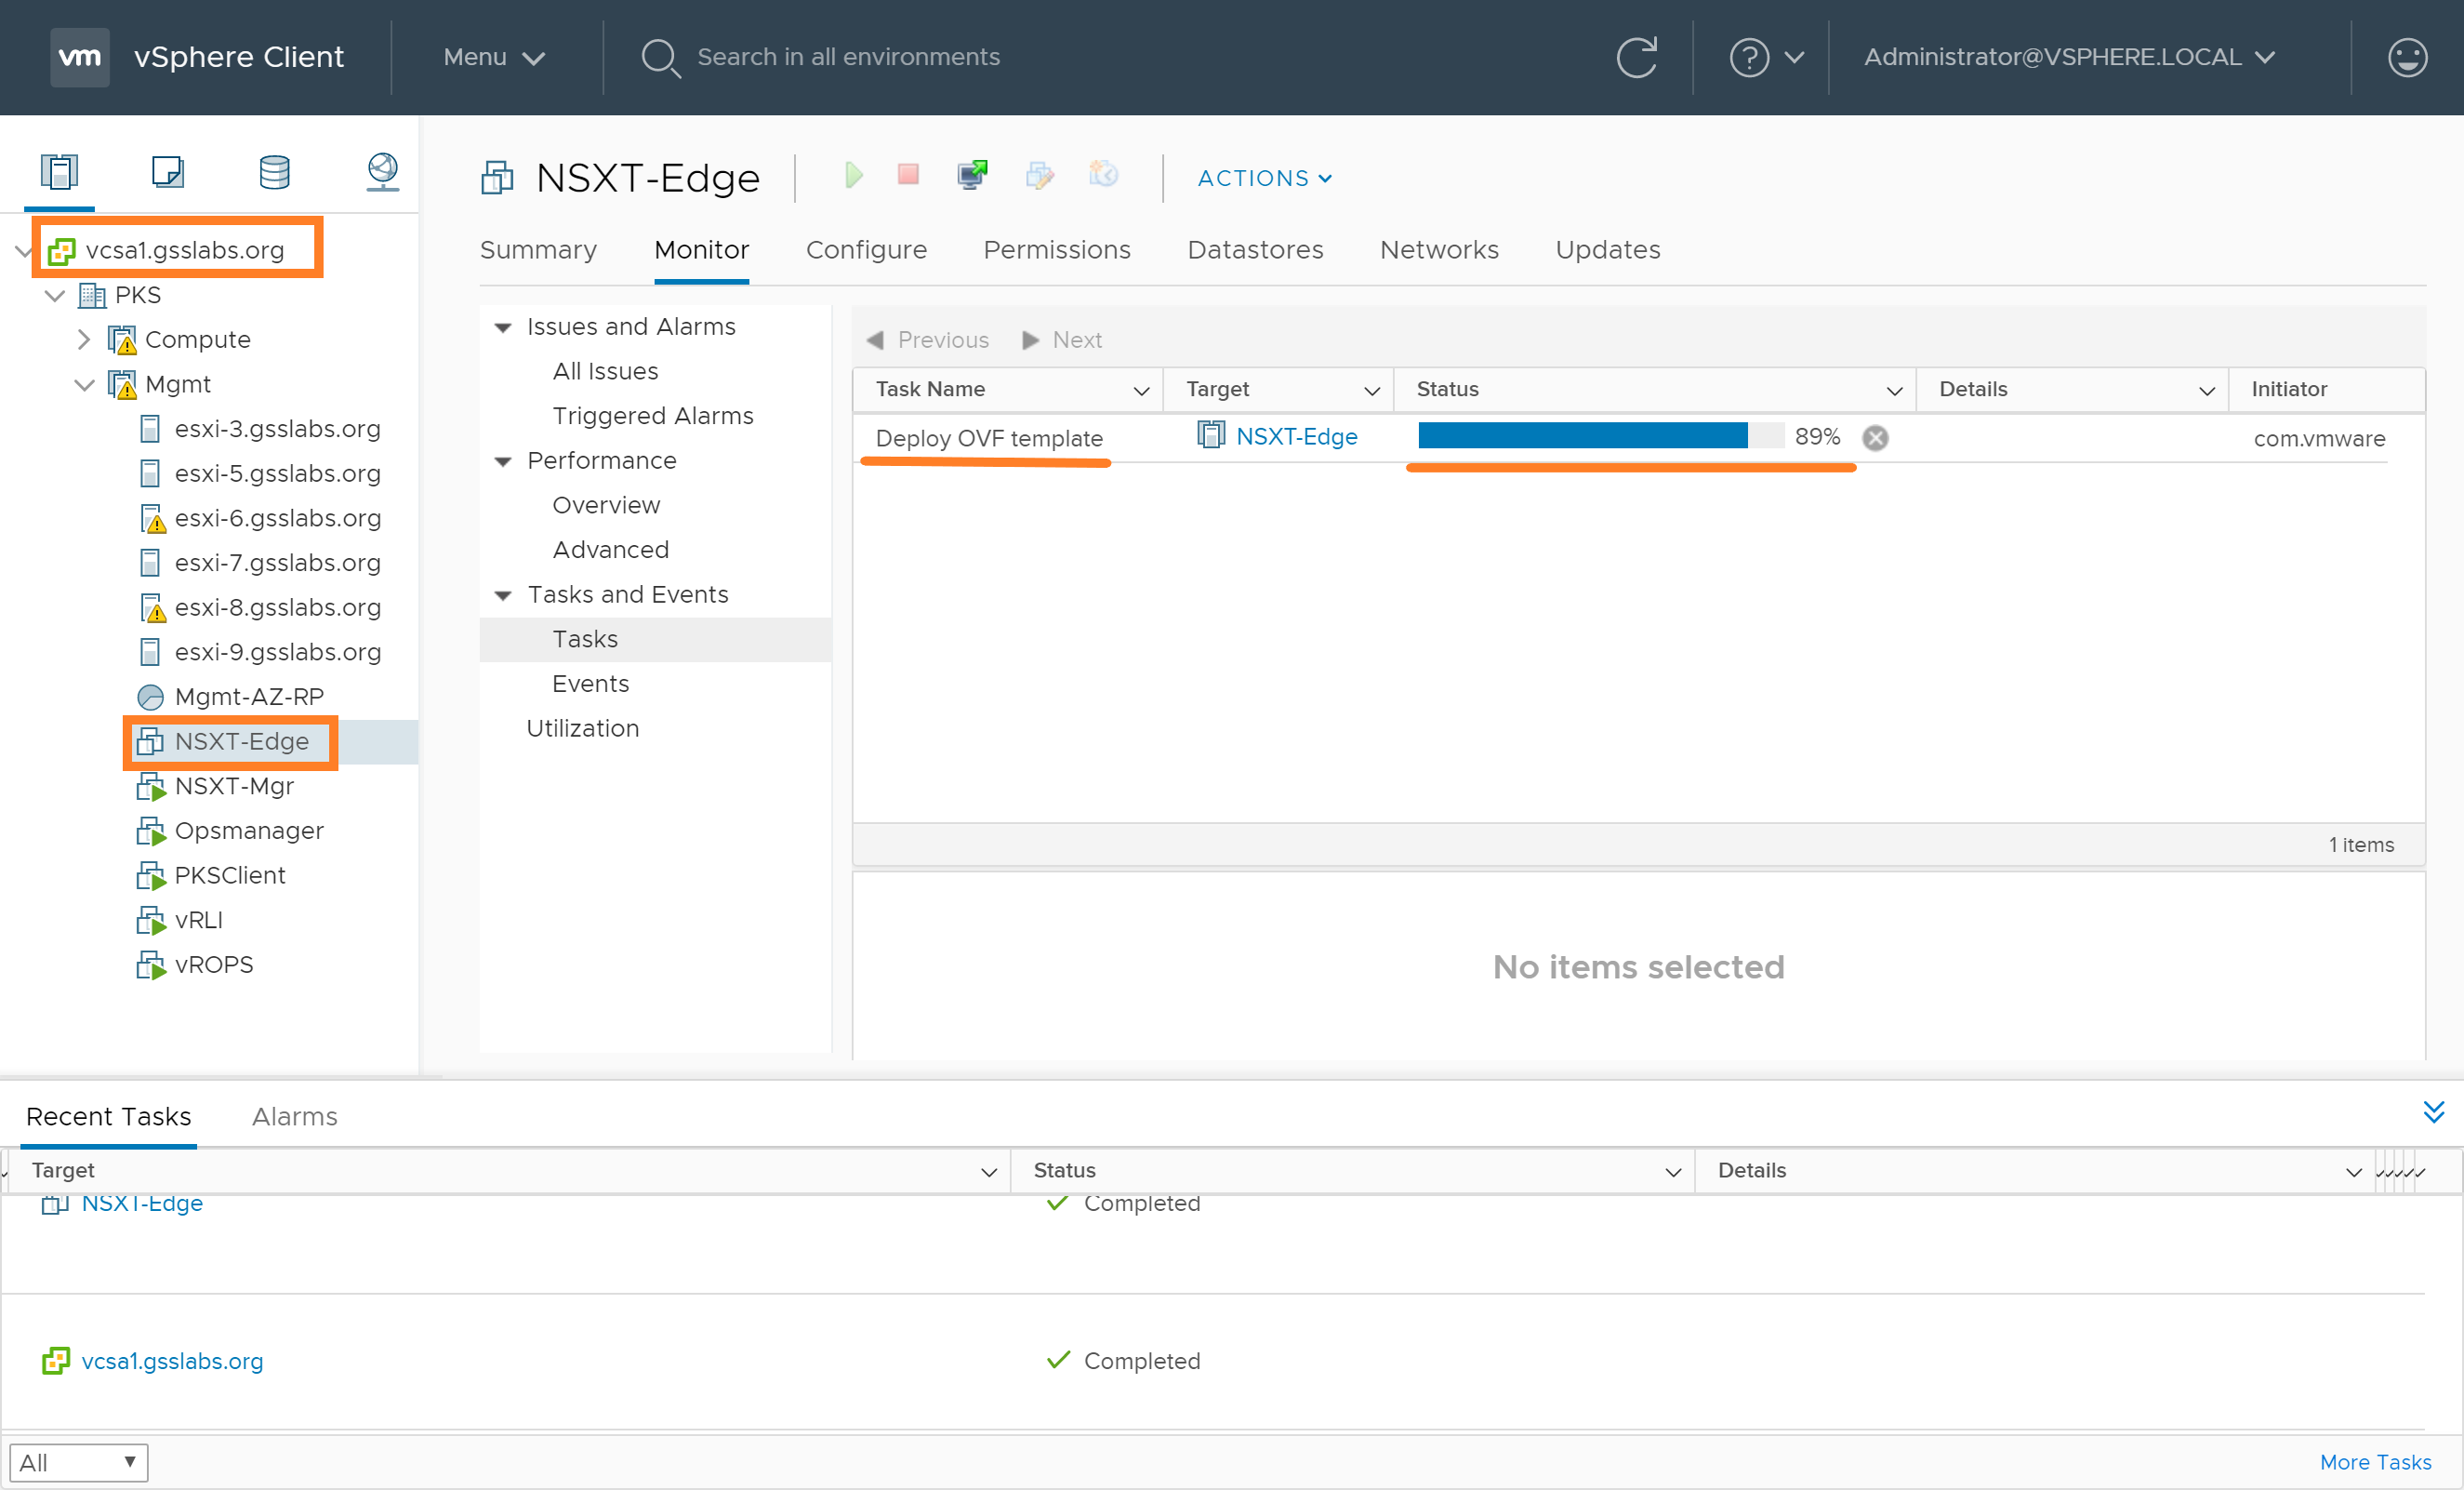Open the Hosts and Clusters inventory view
The image size is (2464, 1490).
click(59, 172)
